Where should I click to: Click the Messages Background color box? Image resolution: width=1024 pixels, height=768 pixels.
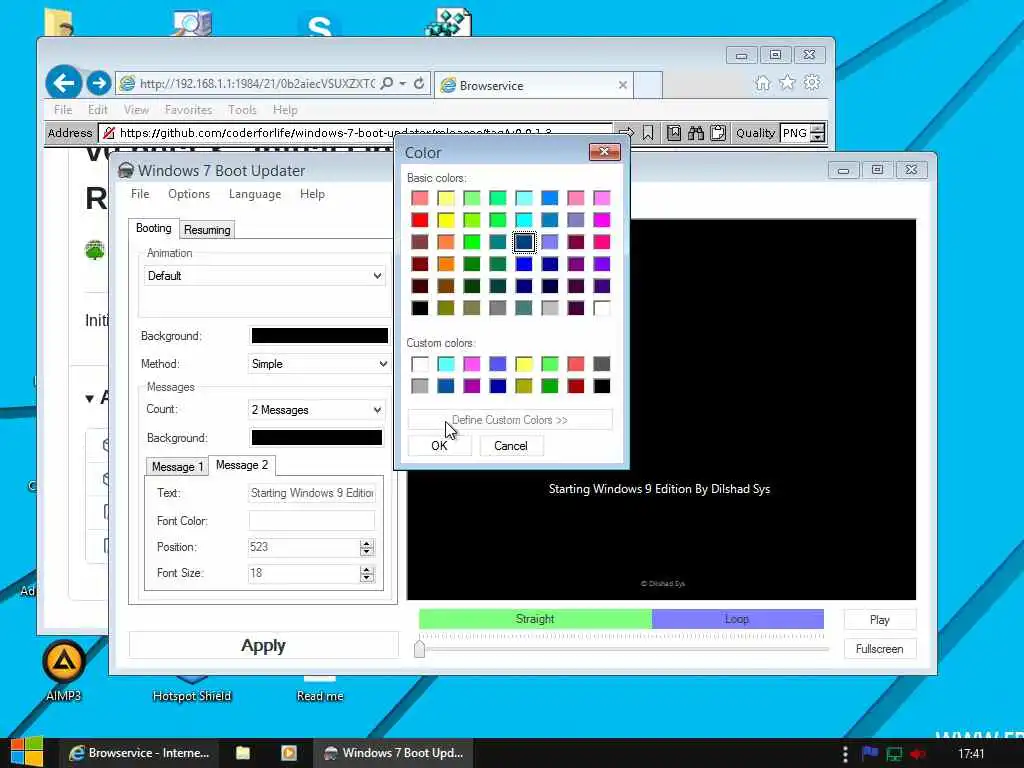point(317,438)
